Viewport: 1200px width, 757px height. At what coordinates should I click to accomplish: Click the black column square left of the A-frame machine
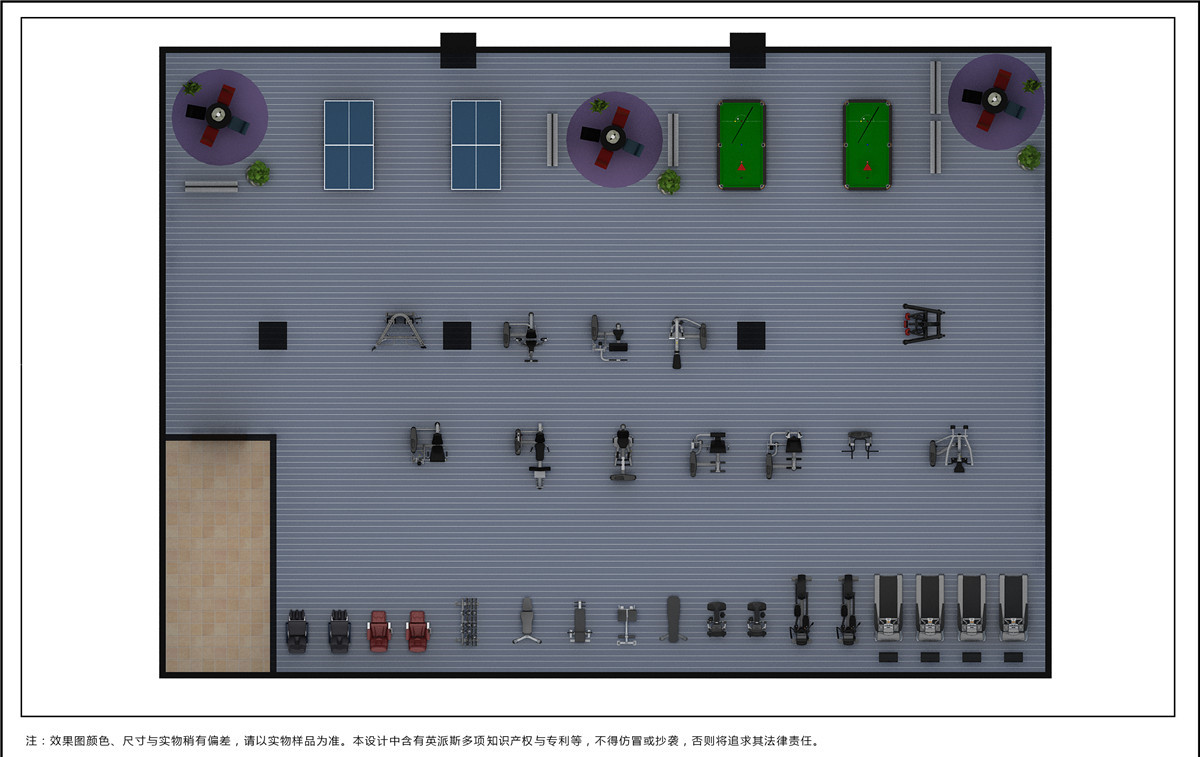[273, 335]
